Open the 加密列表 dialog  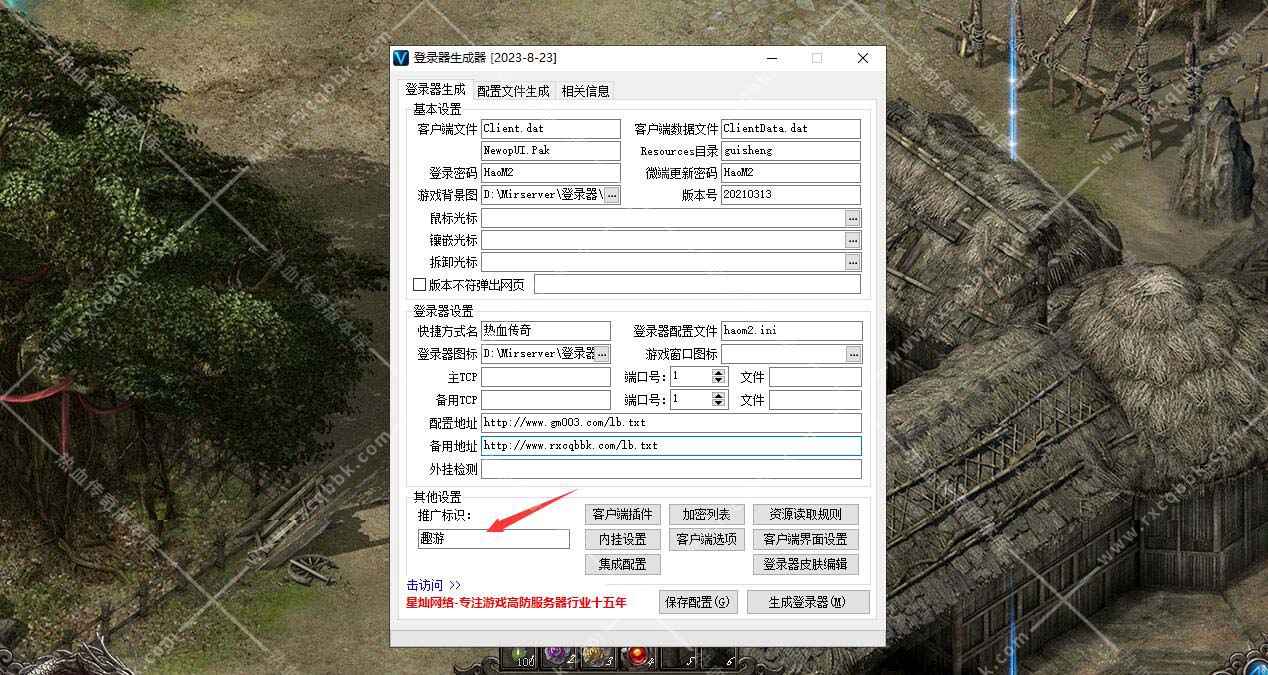point(706,514)
